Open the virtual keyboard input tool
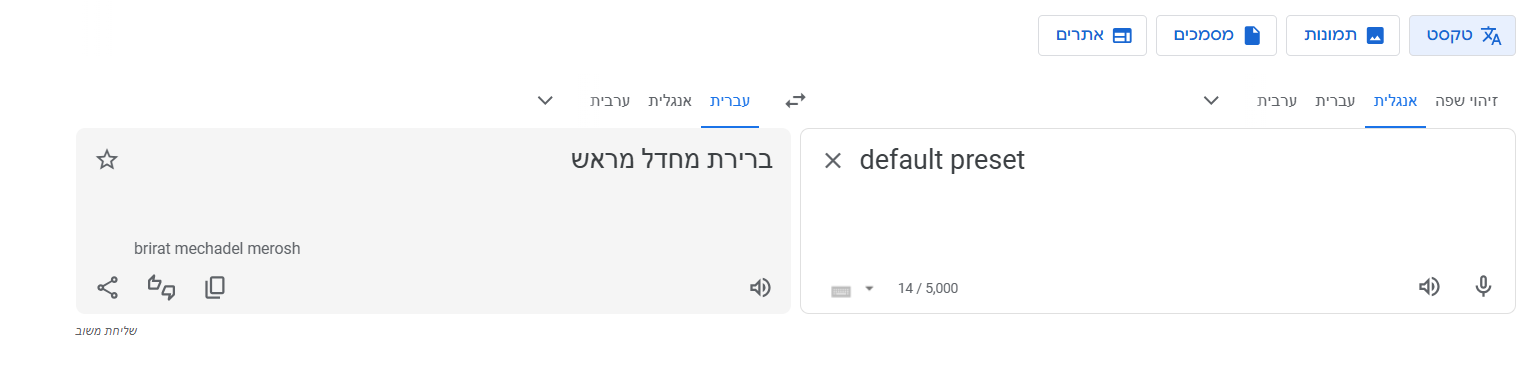 tap(841, 290)
